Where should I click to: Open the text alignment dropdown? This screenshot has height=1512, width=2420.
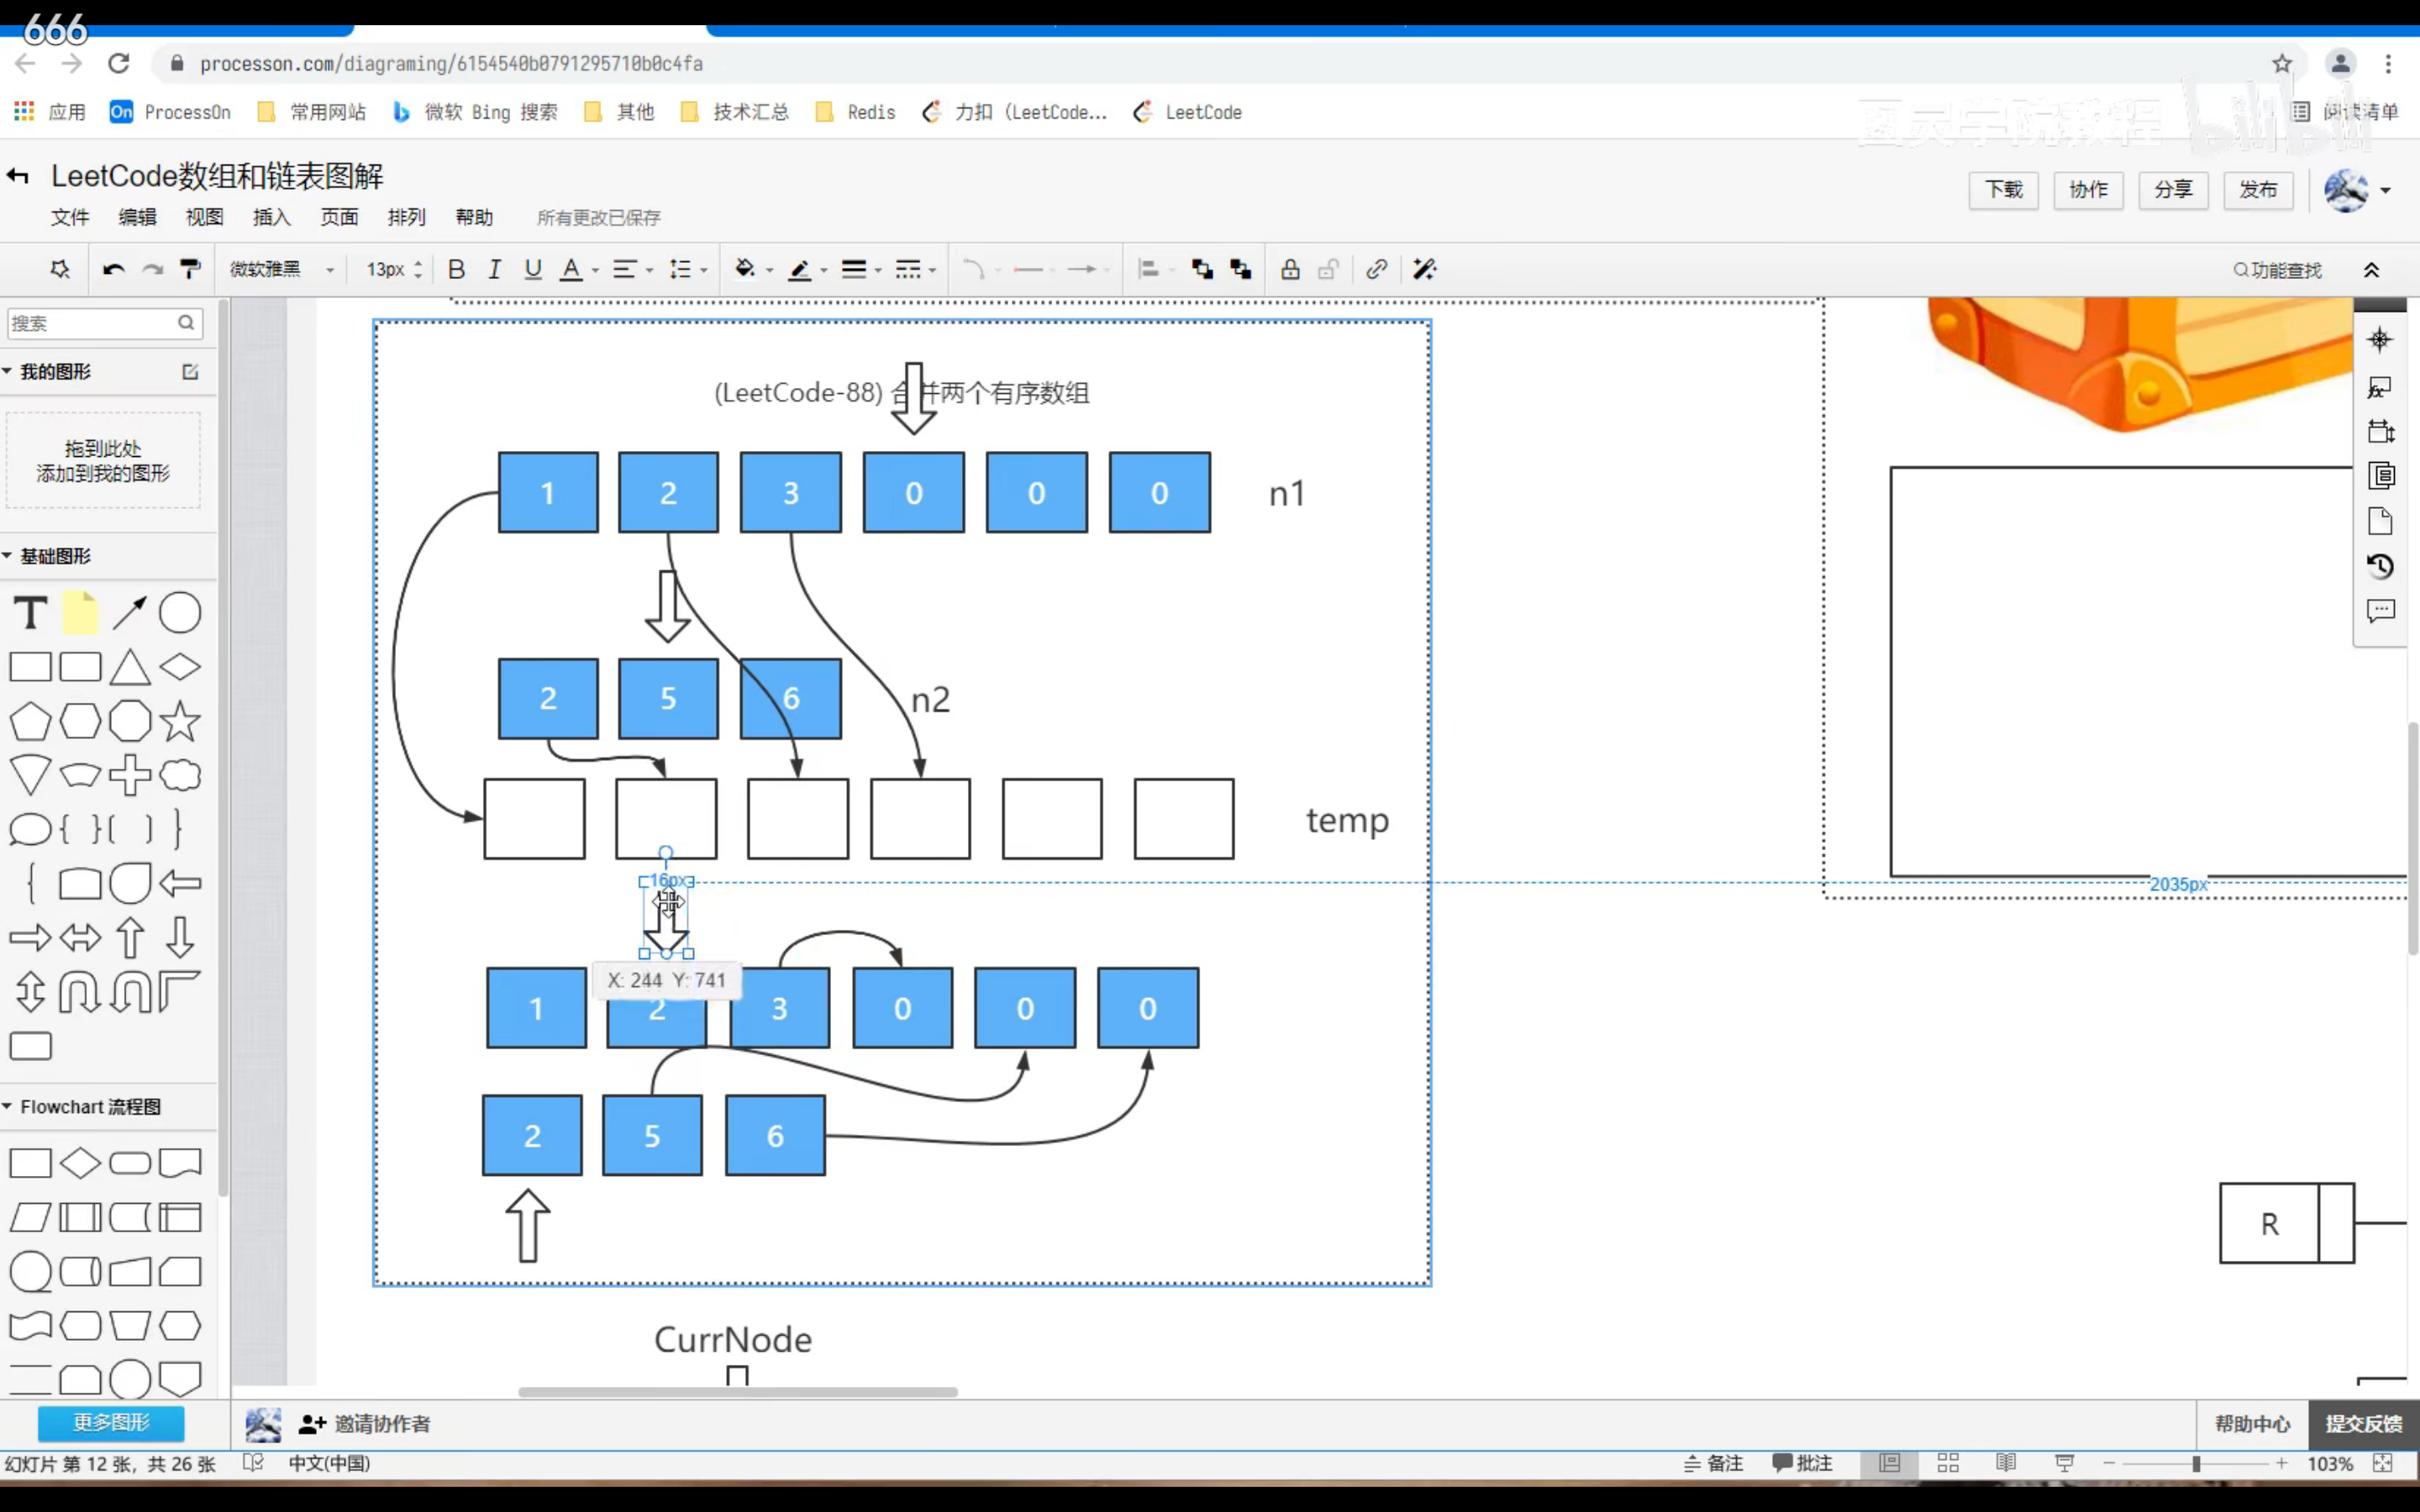tap(632, 269)
